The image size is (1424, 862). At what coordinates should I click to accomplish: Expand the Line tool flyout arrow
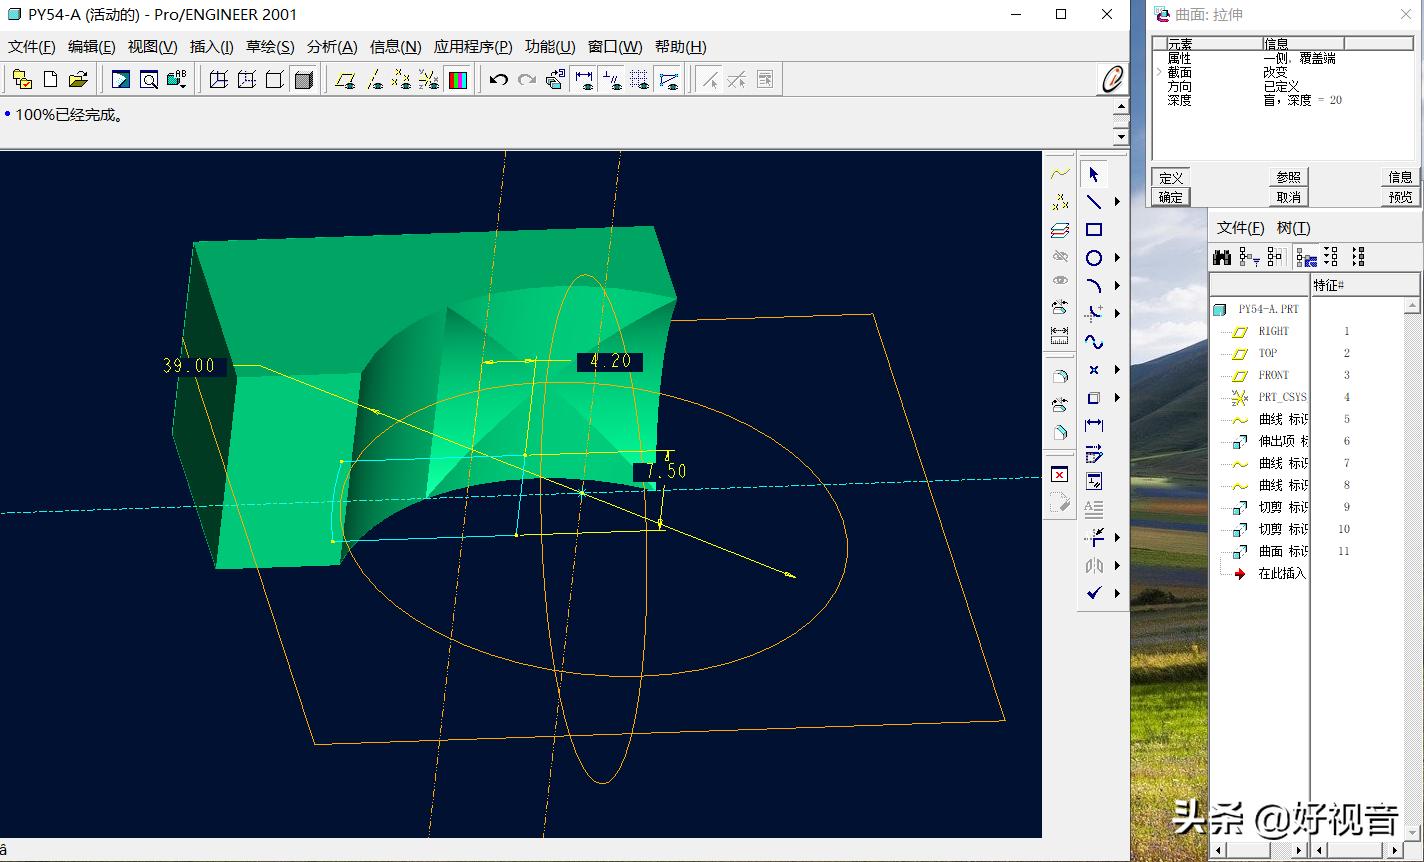(1117, 202)
